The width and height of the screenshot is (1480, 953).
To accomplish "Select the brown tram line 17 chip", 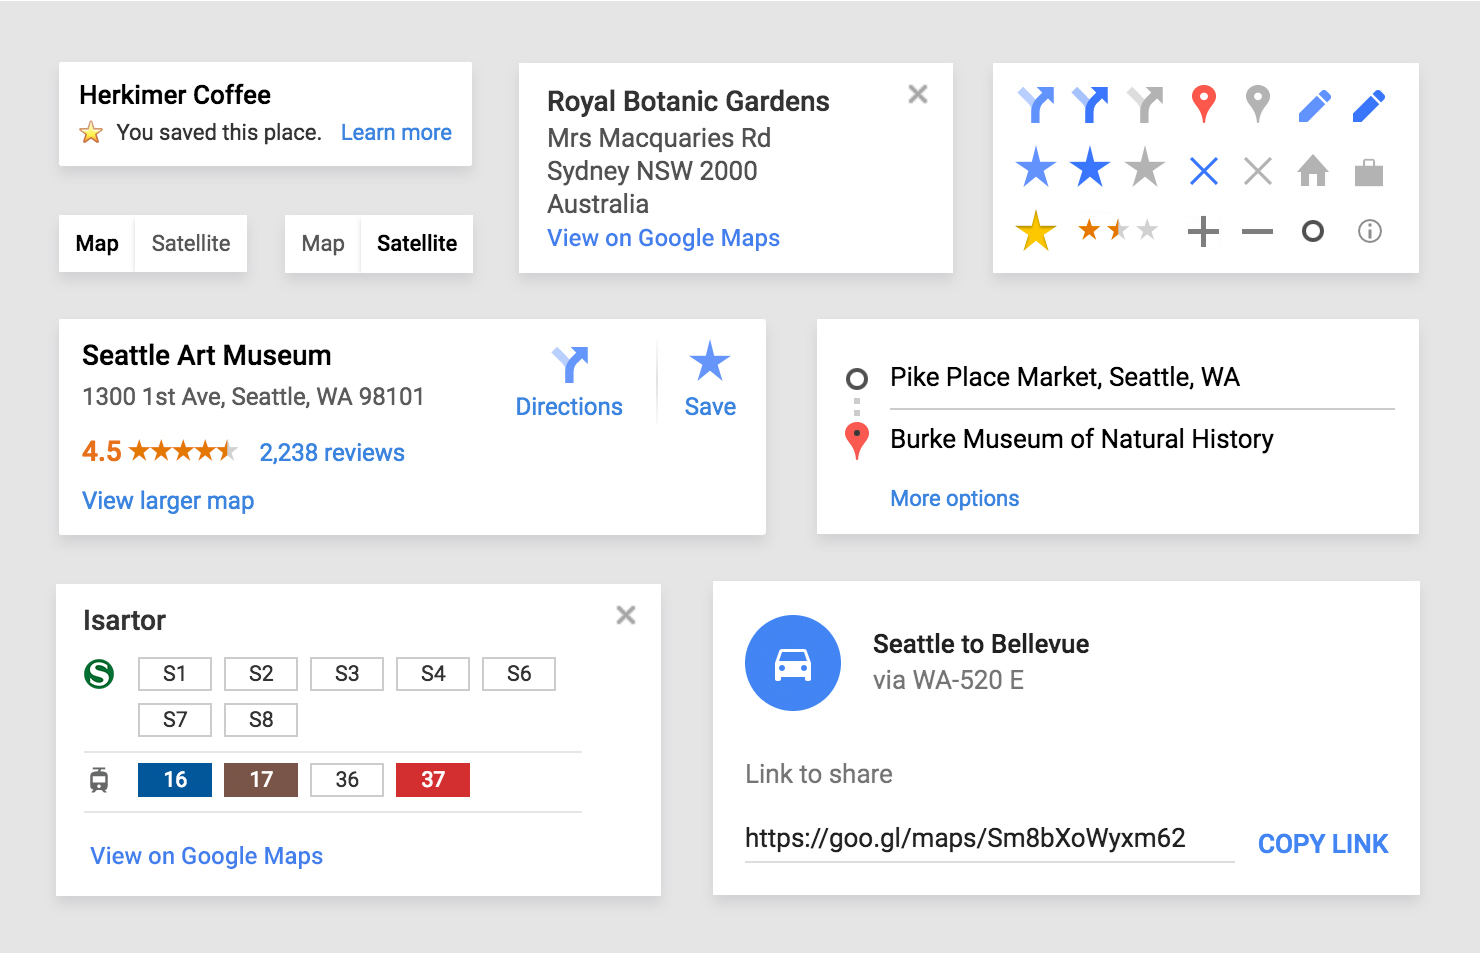I will coord(261,780).
